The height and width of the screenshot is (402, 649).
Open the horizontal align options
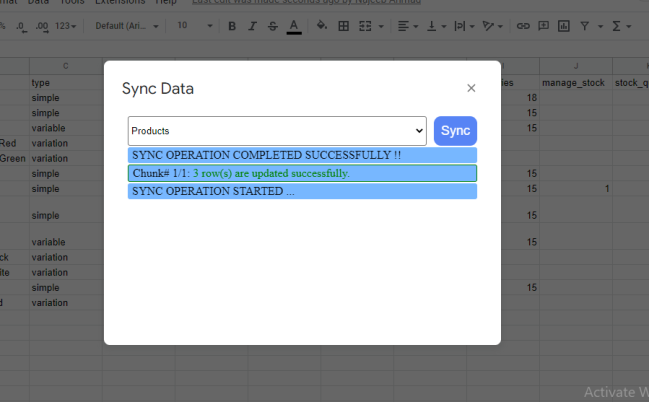(x=408, y=26)
